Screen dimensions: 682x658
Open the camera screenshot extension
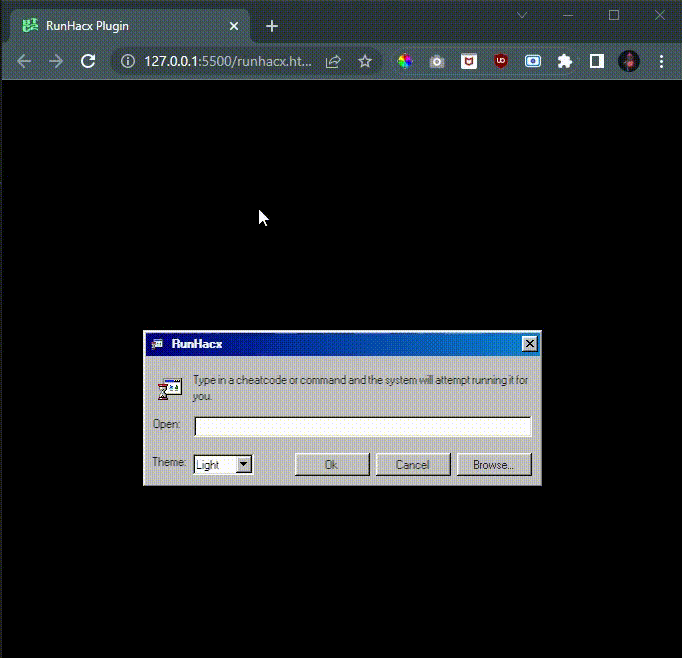(437, 62)
